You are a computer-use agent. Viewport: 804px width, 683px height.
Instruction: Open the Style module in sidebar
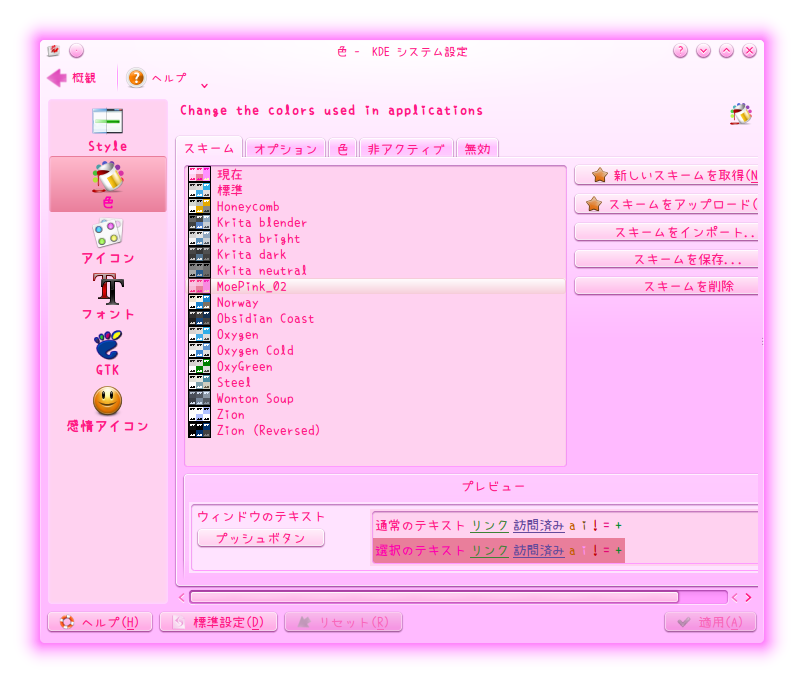(x=108, y=129)
